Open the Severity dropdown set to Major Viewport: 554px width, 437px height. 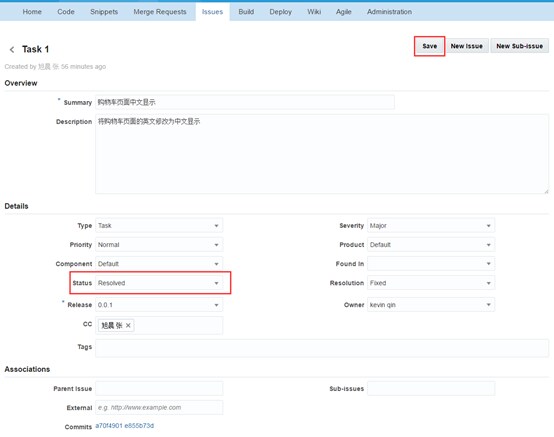click(x=431, y=225)
